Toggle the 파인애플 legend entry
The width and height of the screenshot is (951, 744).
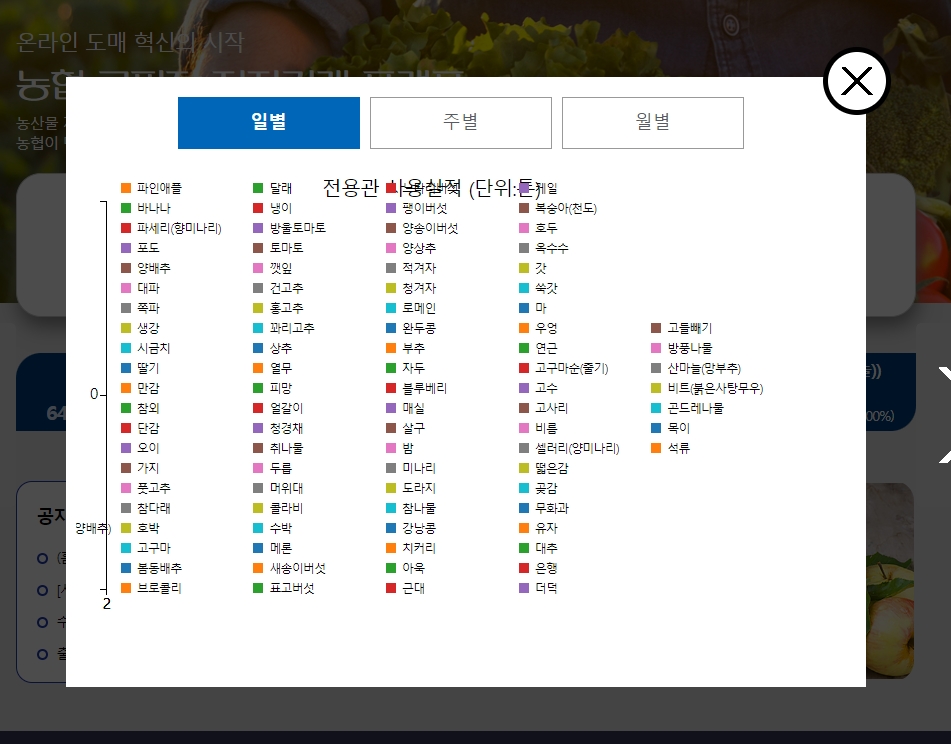click(x=152, y=188)
